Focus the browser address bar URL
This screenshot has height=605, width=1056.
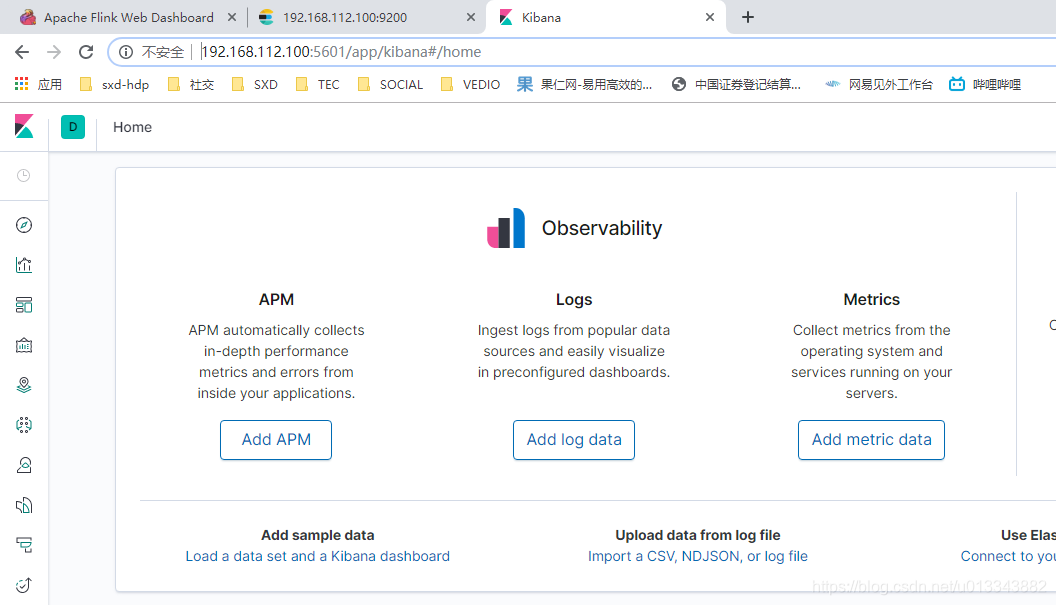(341, 52)
